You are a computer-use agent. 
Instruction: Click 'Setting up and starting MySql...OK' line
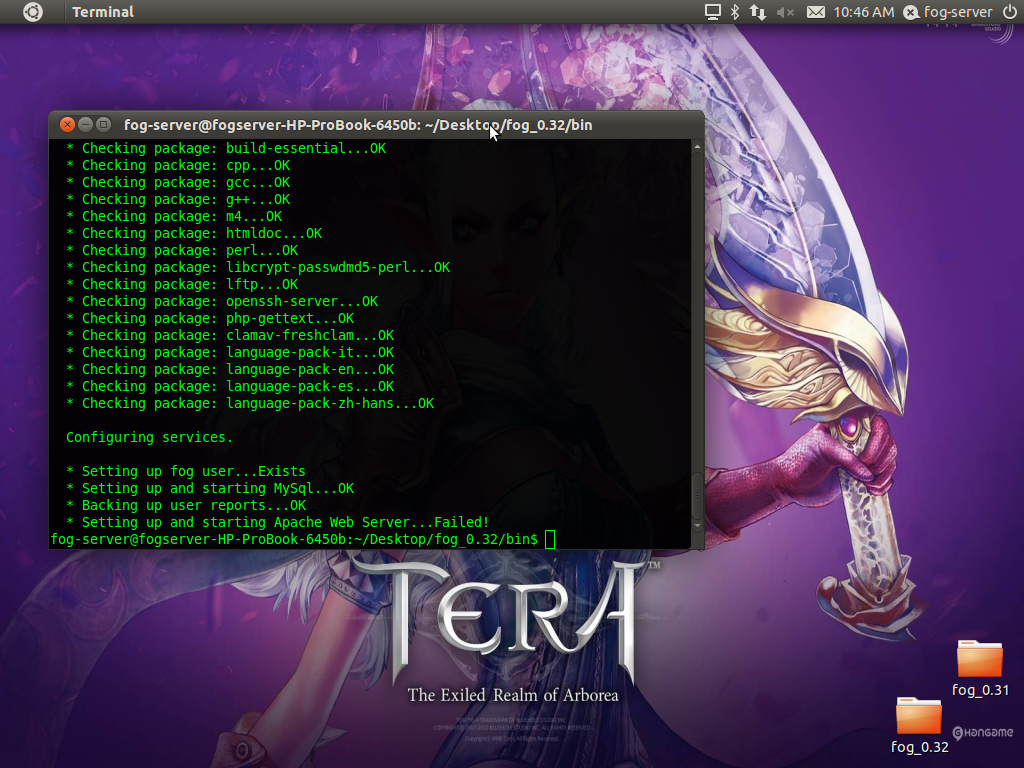pyautogui.click(x=210, y=488)
